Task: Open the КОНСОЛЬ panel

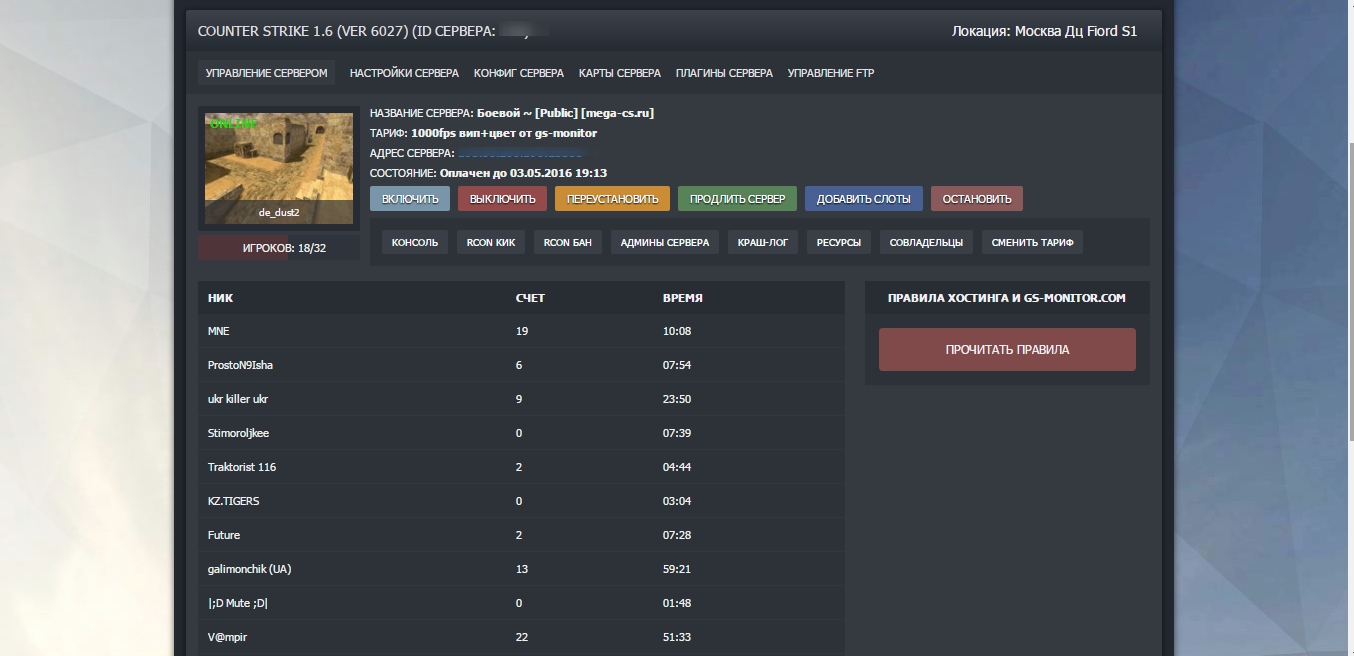Action: (414, 242)
